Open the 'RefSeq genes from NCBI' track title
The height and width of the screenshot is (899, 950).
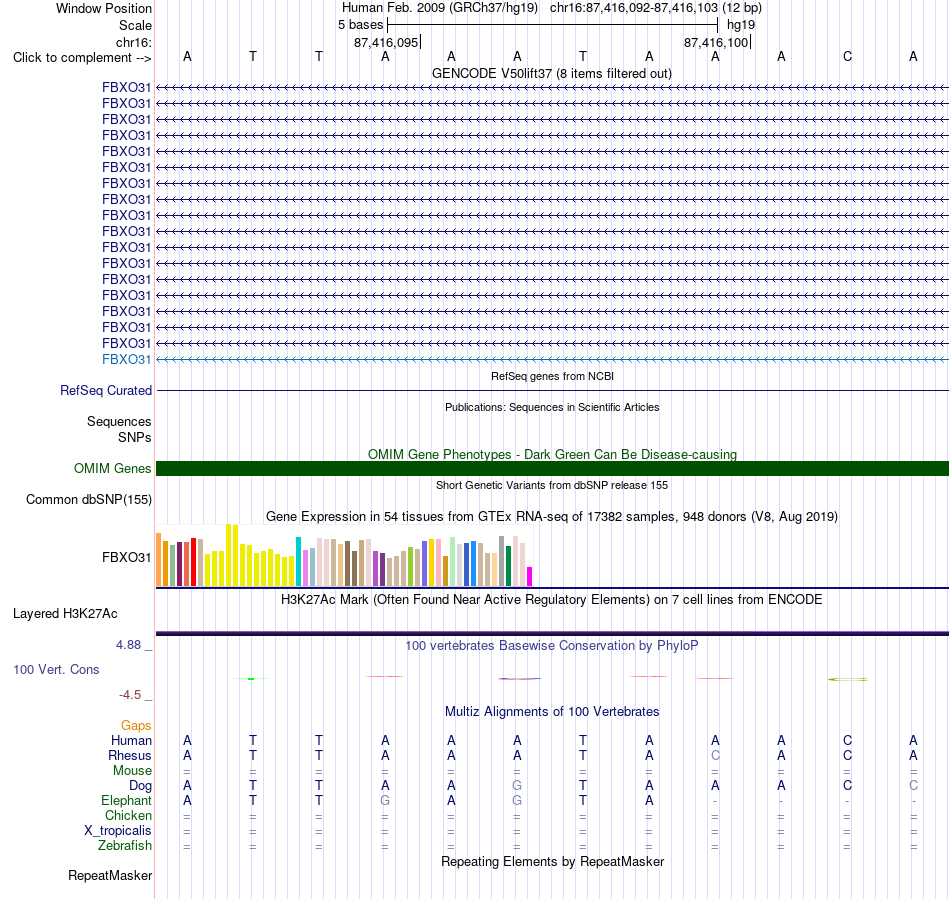coord(552,376)
